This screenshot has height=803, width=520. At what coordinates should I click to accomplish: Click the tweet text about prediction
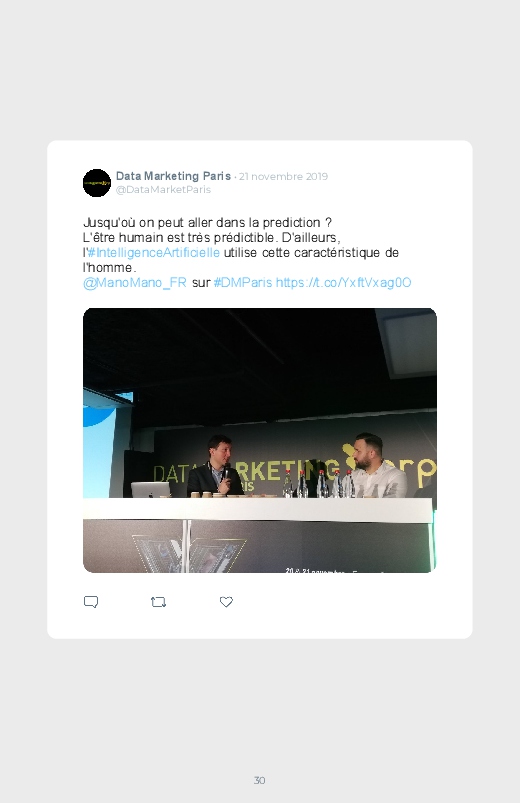tap(241, 245)
